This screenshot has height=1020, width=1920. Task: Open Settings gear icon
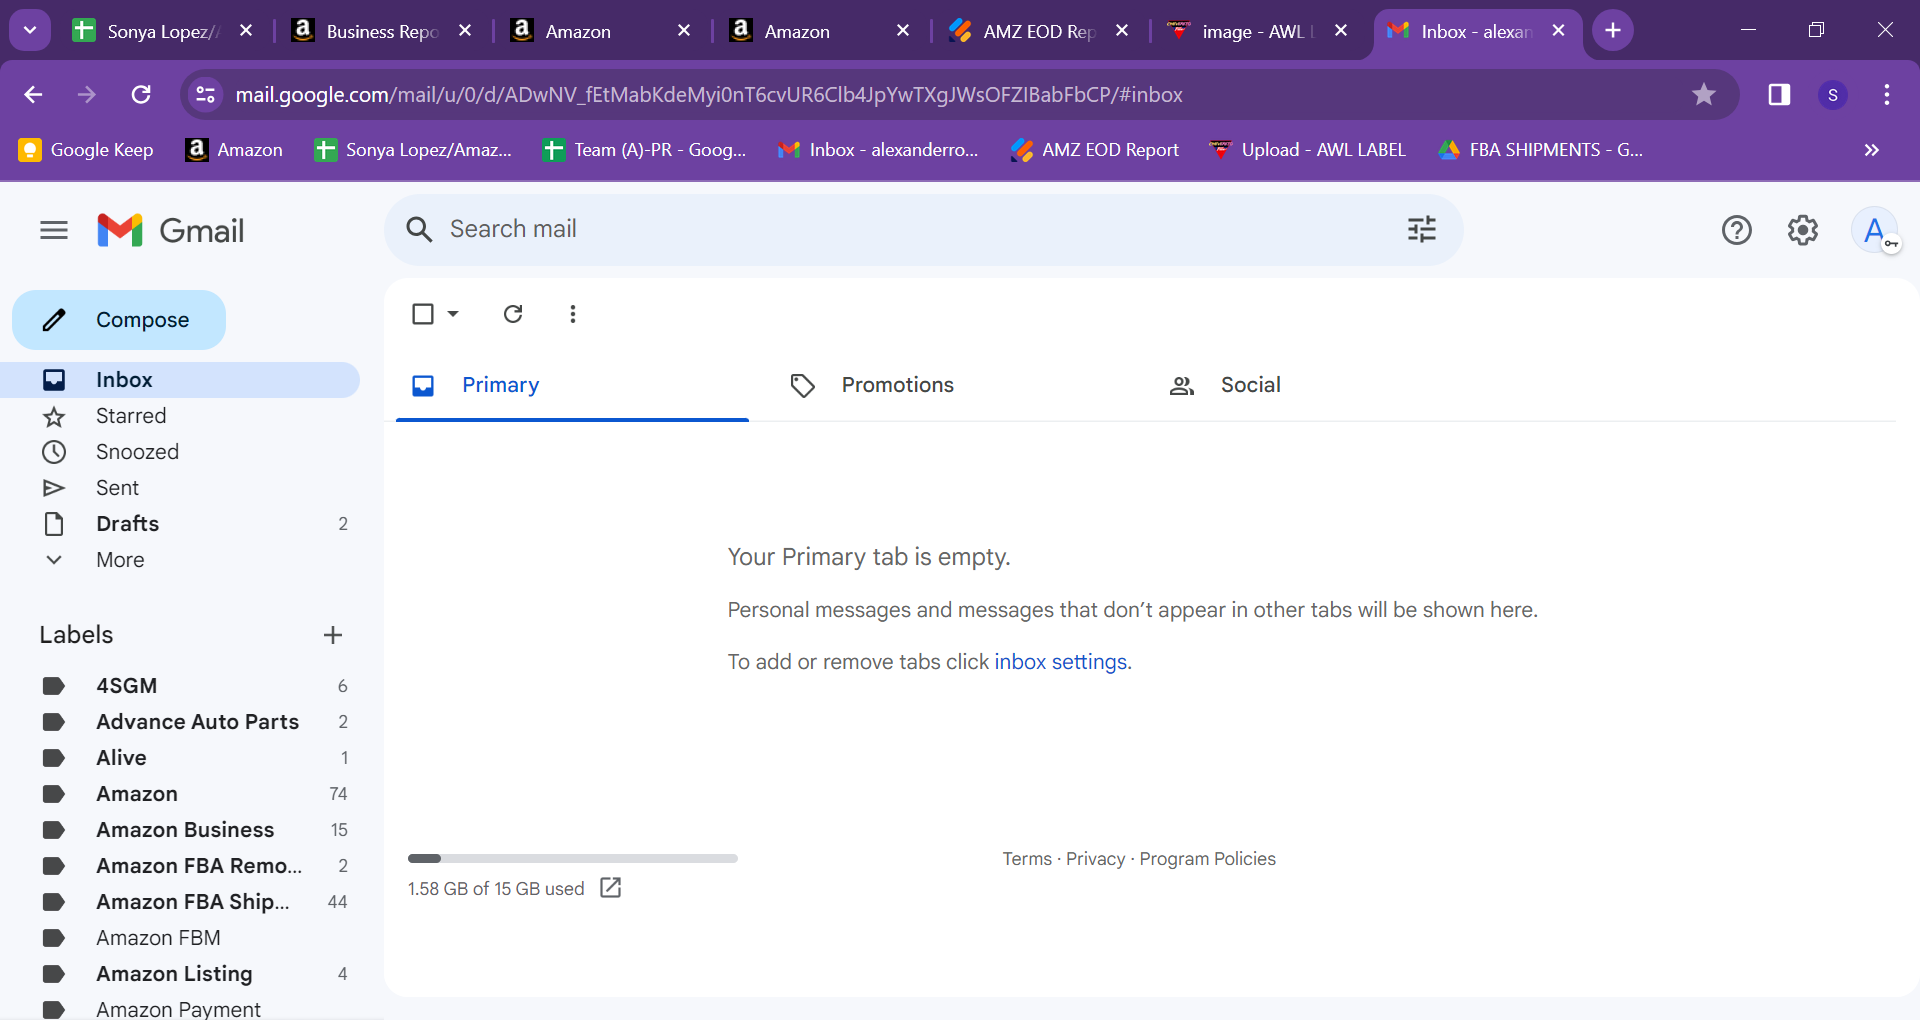pos(1803,231)
